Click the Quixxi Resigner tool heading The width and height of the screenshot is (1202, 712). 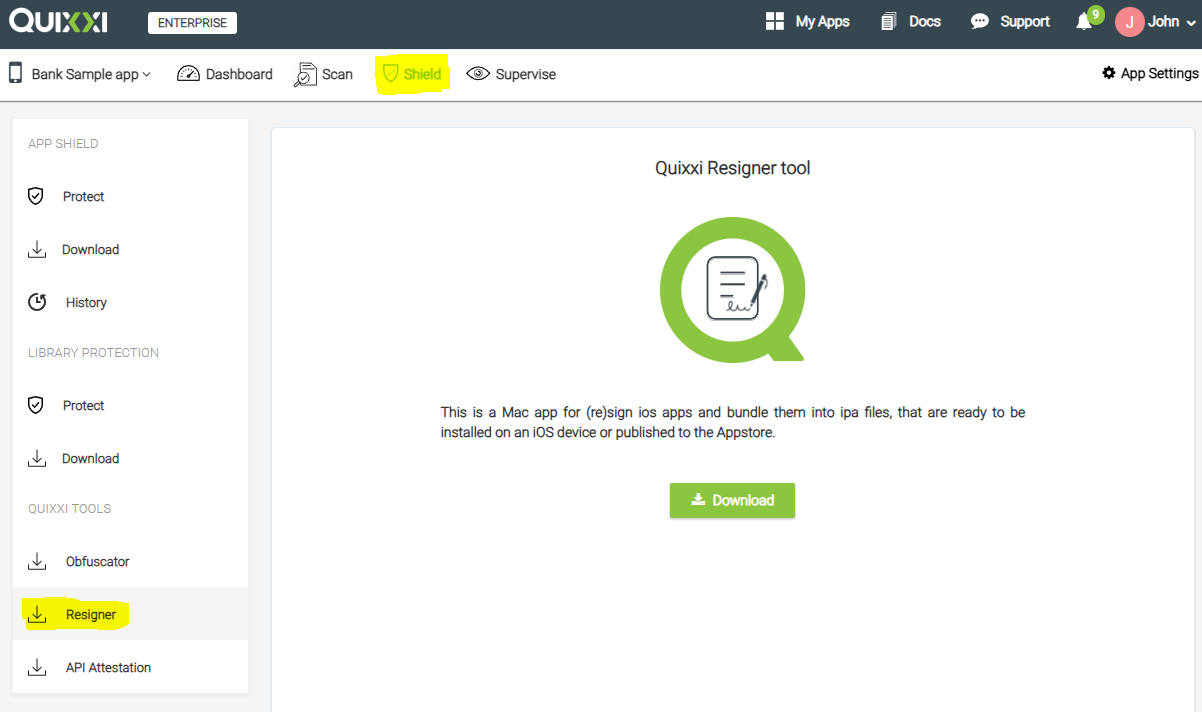point(732,168)
